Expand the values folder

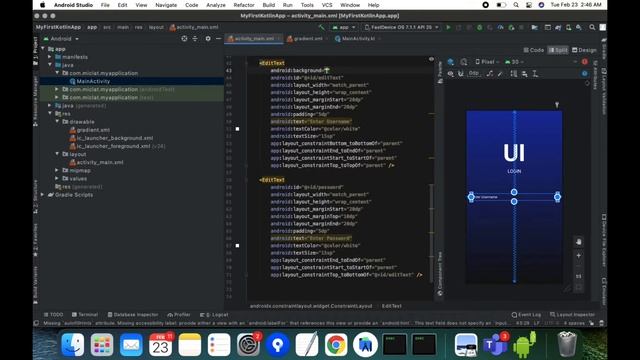click(57, 178)
